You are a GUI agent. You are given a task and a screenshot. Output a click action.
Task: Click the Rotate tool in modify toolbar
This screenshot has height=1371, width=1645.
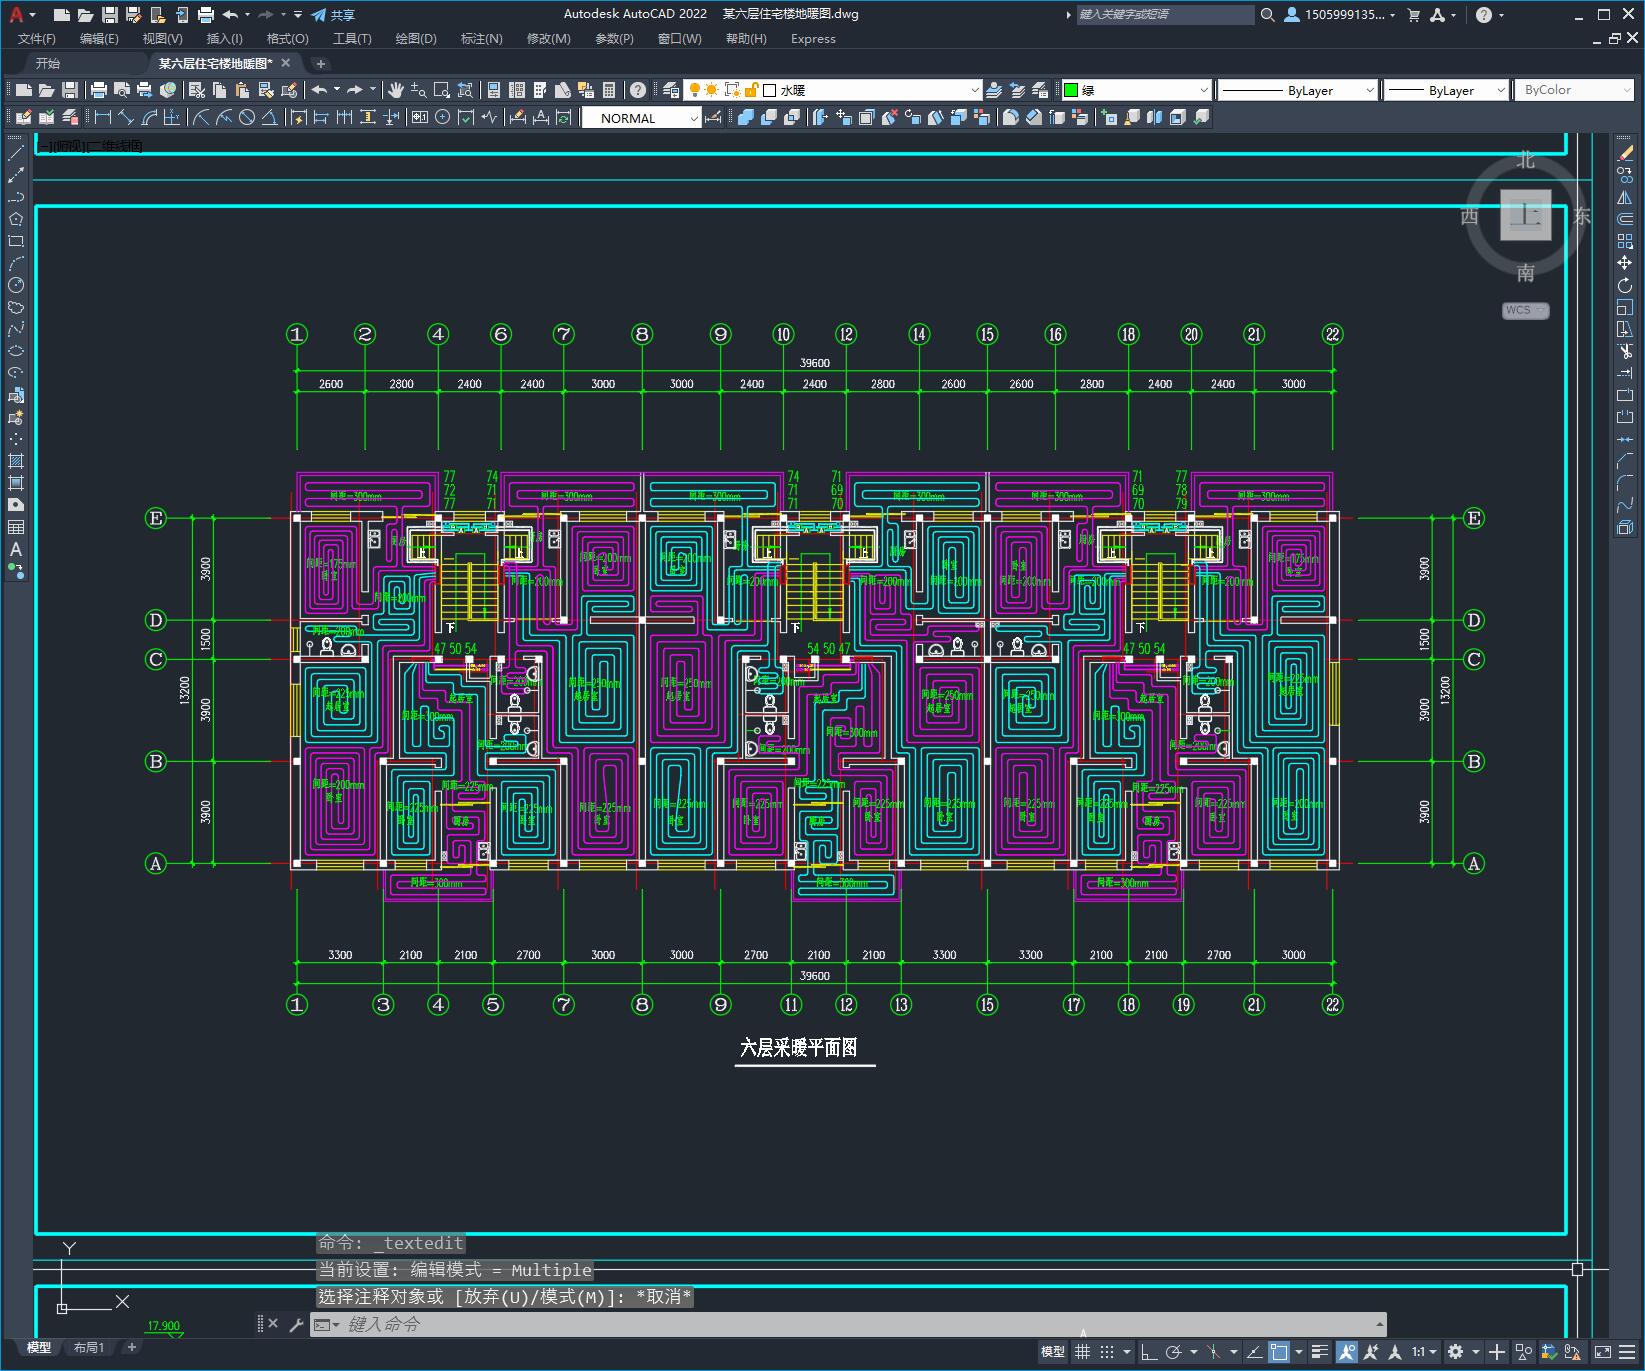pyautogui.click(x=1625, y=285)
